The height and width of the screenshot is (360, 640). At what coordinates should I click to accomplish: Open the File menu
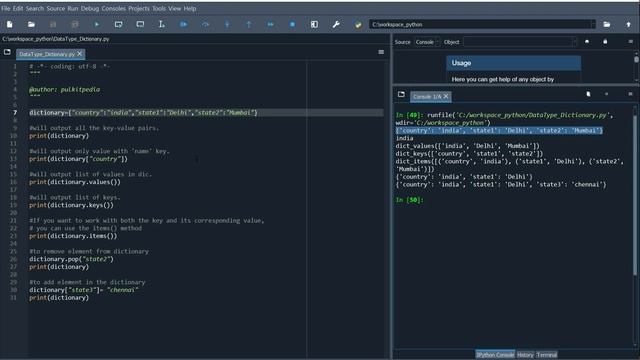pyautogui.click(x=6, y=9)
